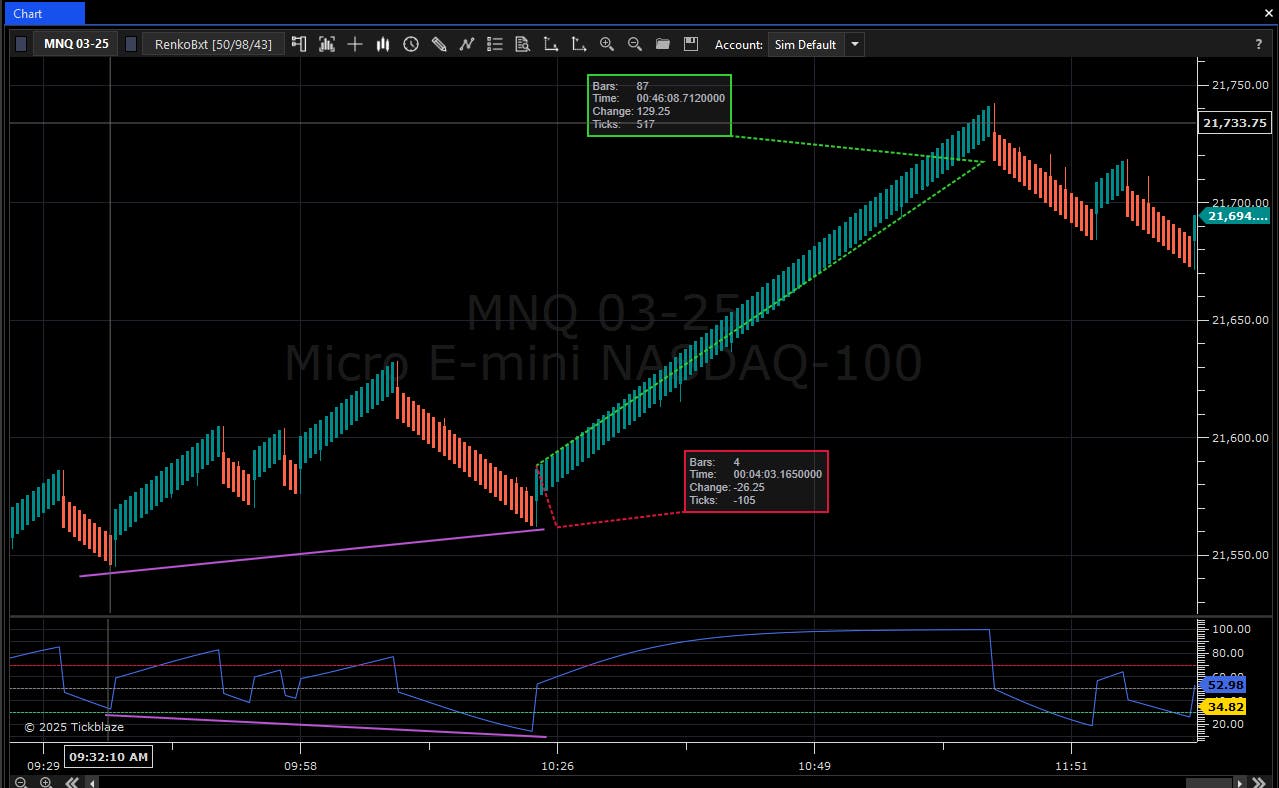Open the candlestick chart style icon

point(382,44)
